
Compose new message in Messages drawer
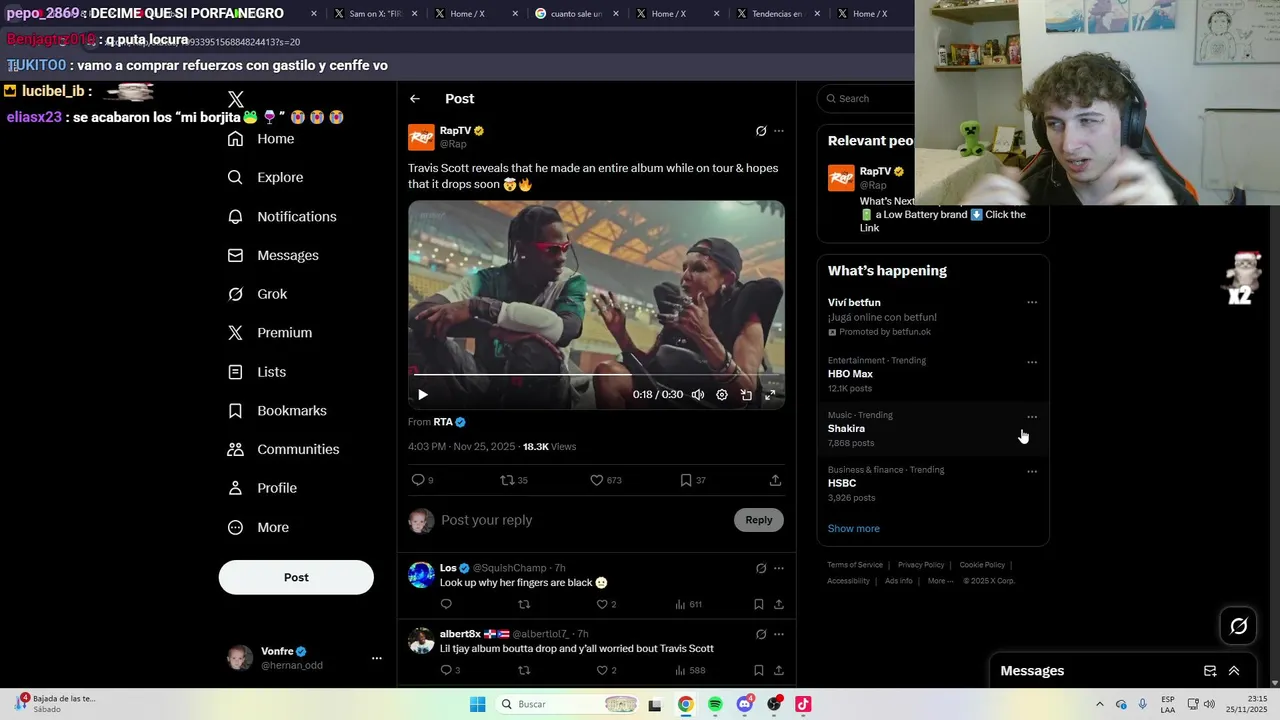coord(1210,671)
